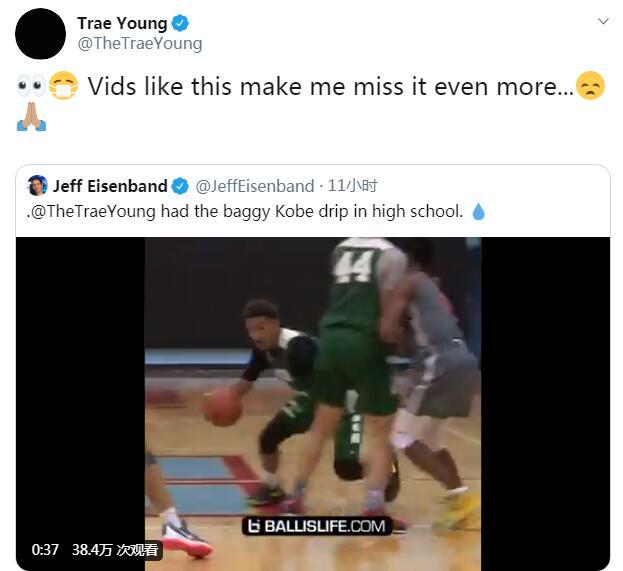This screenshot has width=623, height=571.
Task: Open the 11小时 quoted tweet timestamp
Action: (x=352, y=186)
